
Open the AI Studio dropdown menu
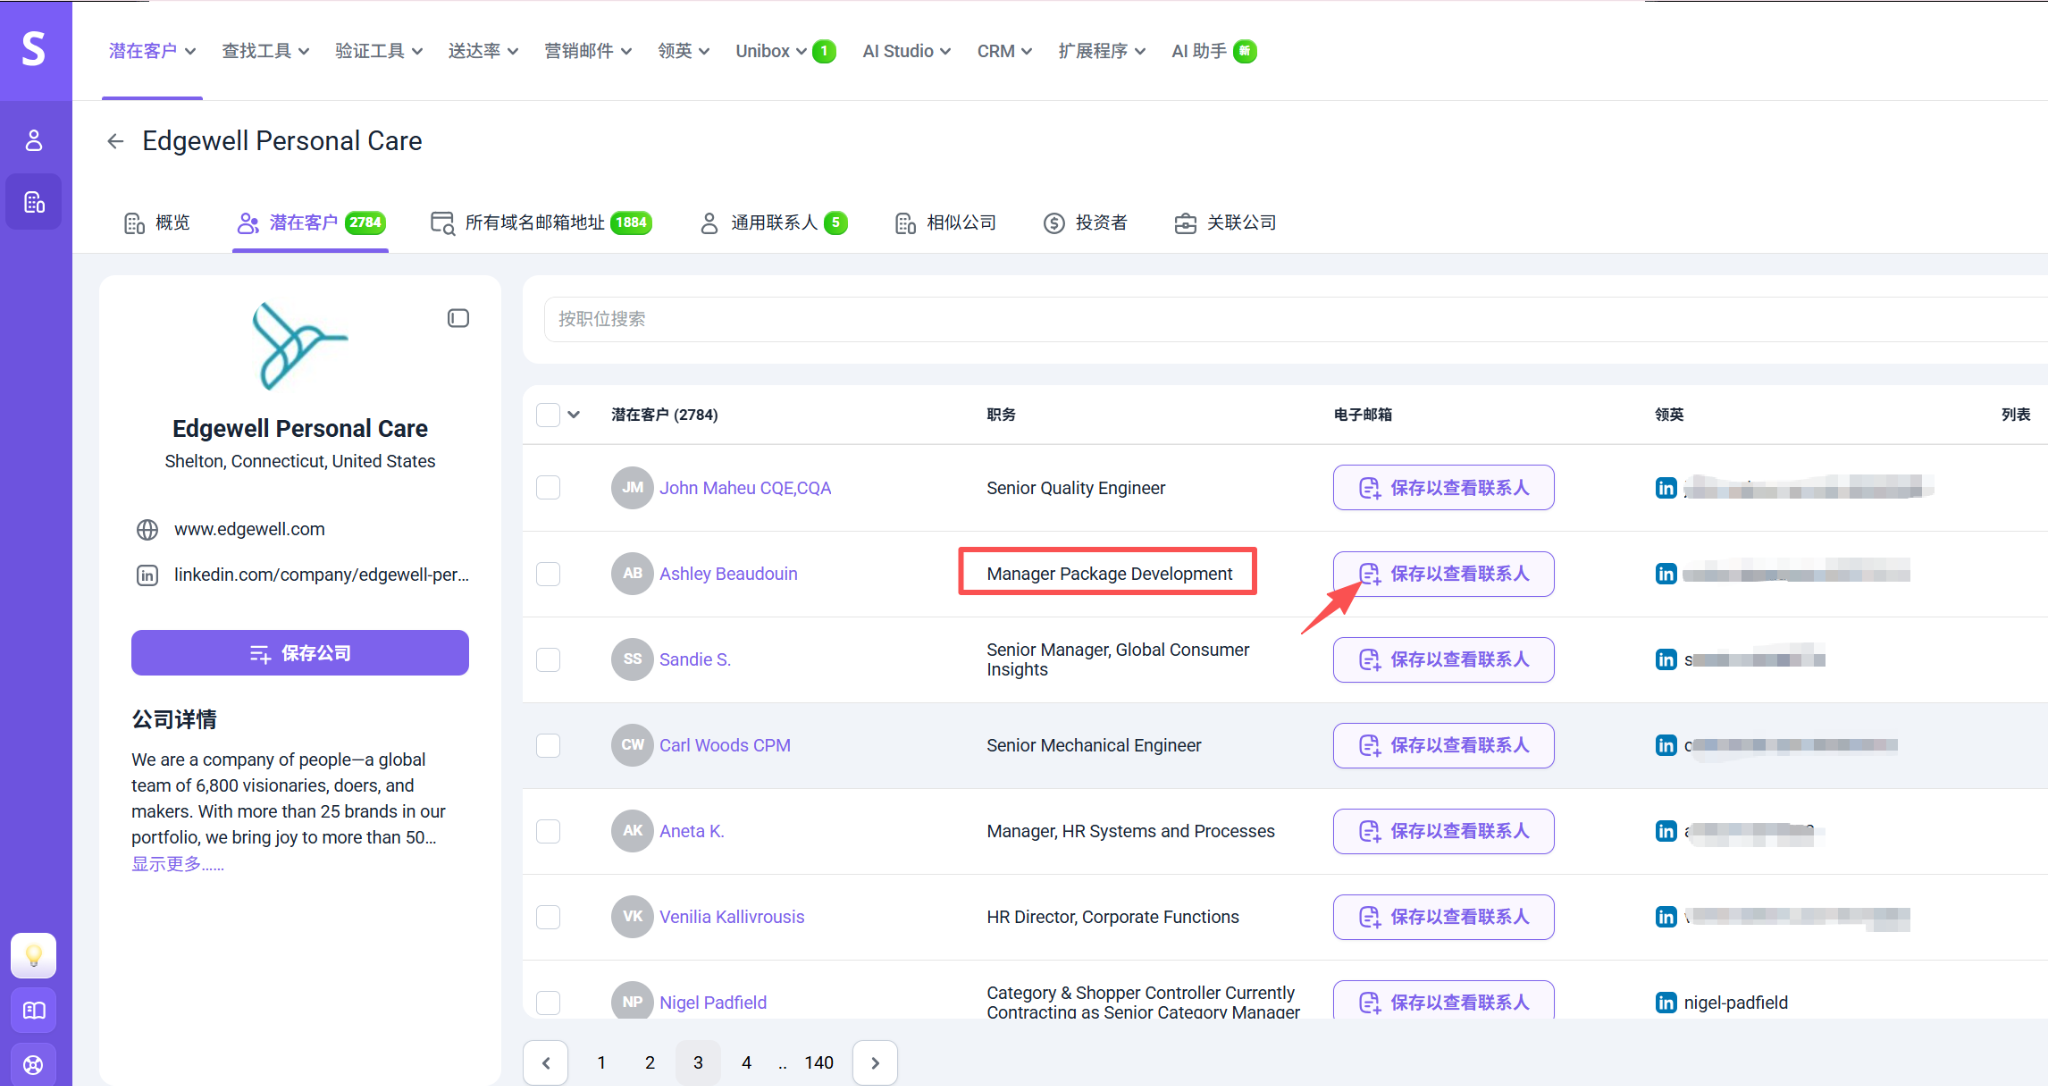[x=906, y=51]
